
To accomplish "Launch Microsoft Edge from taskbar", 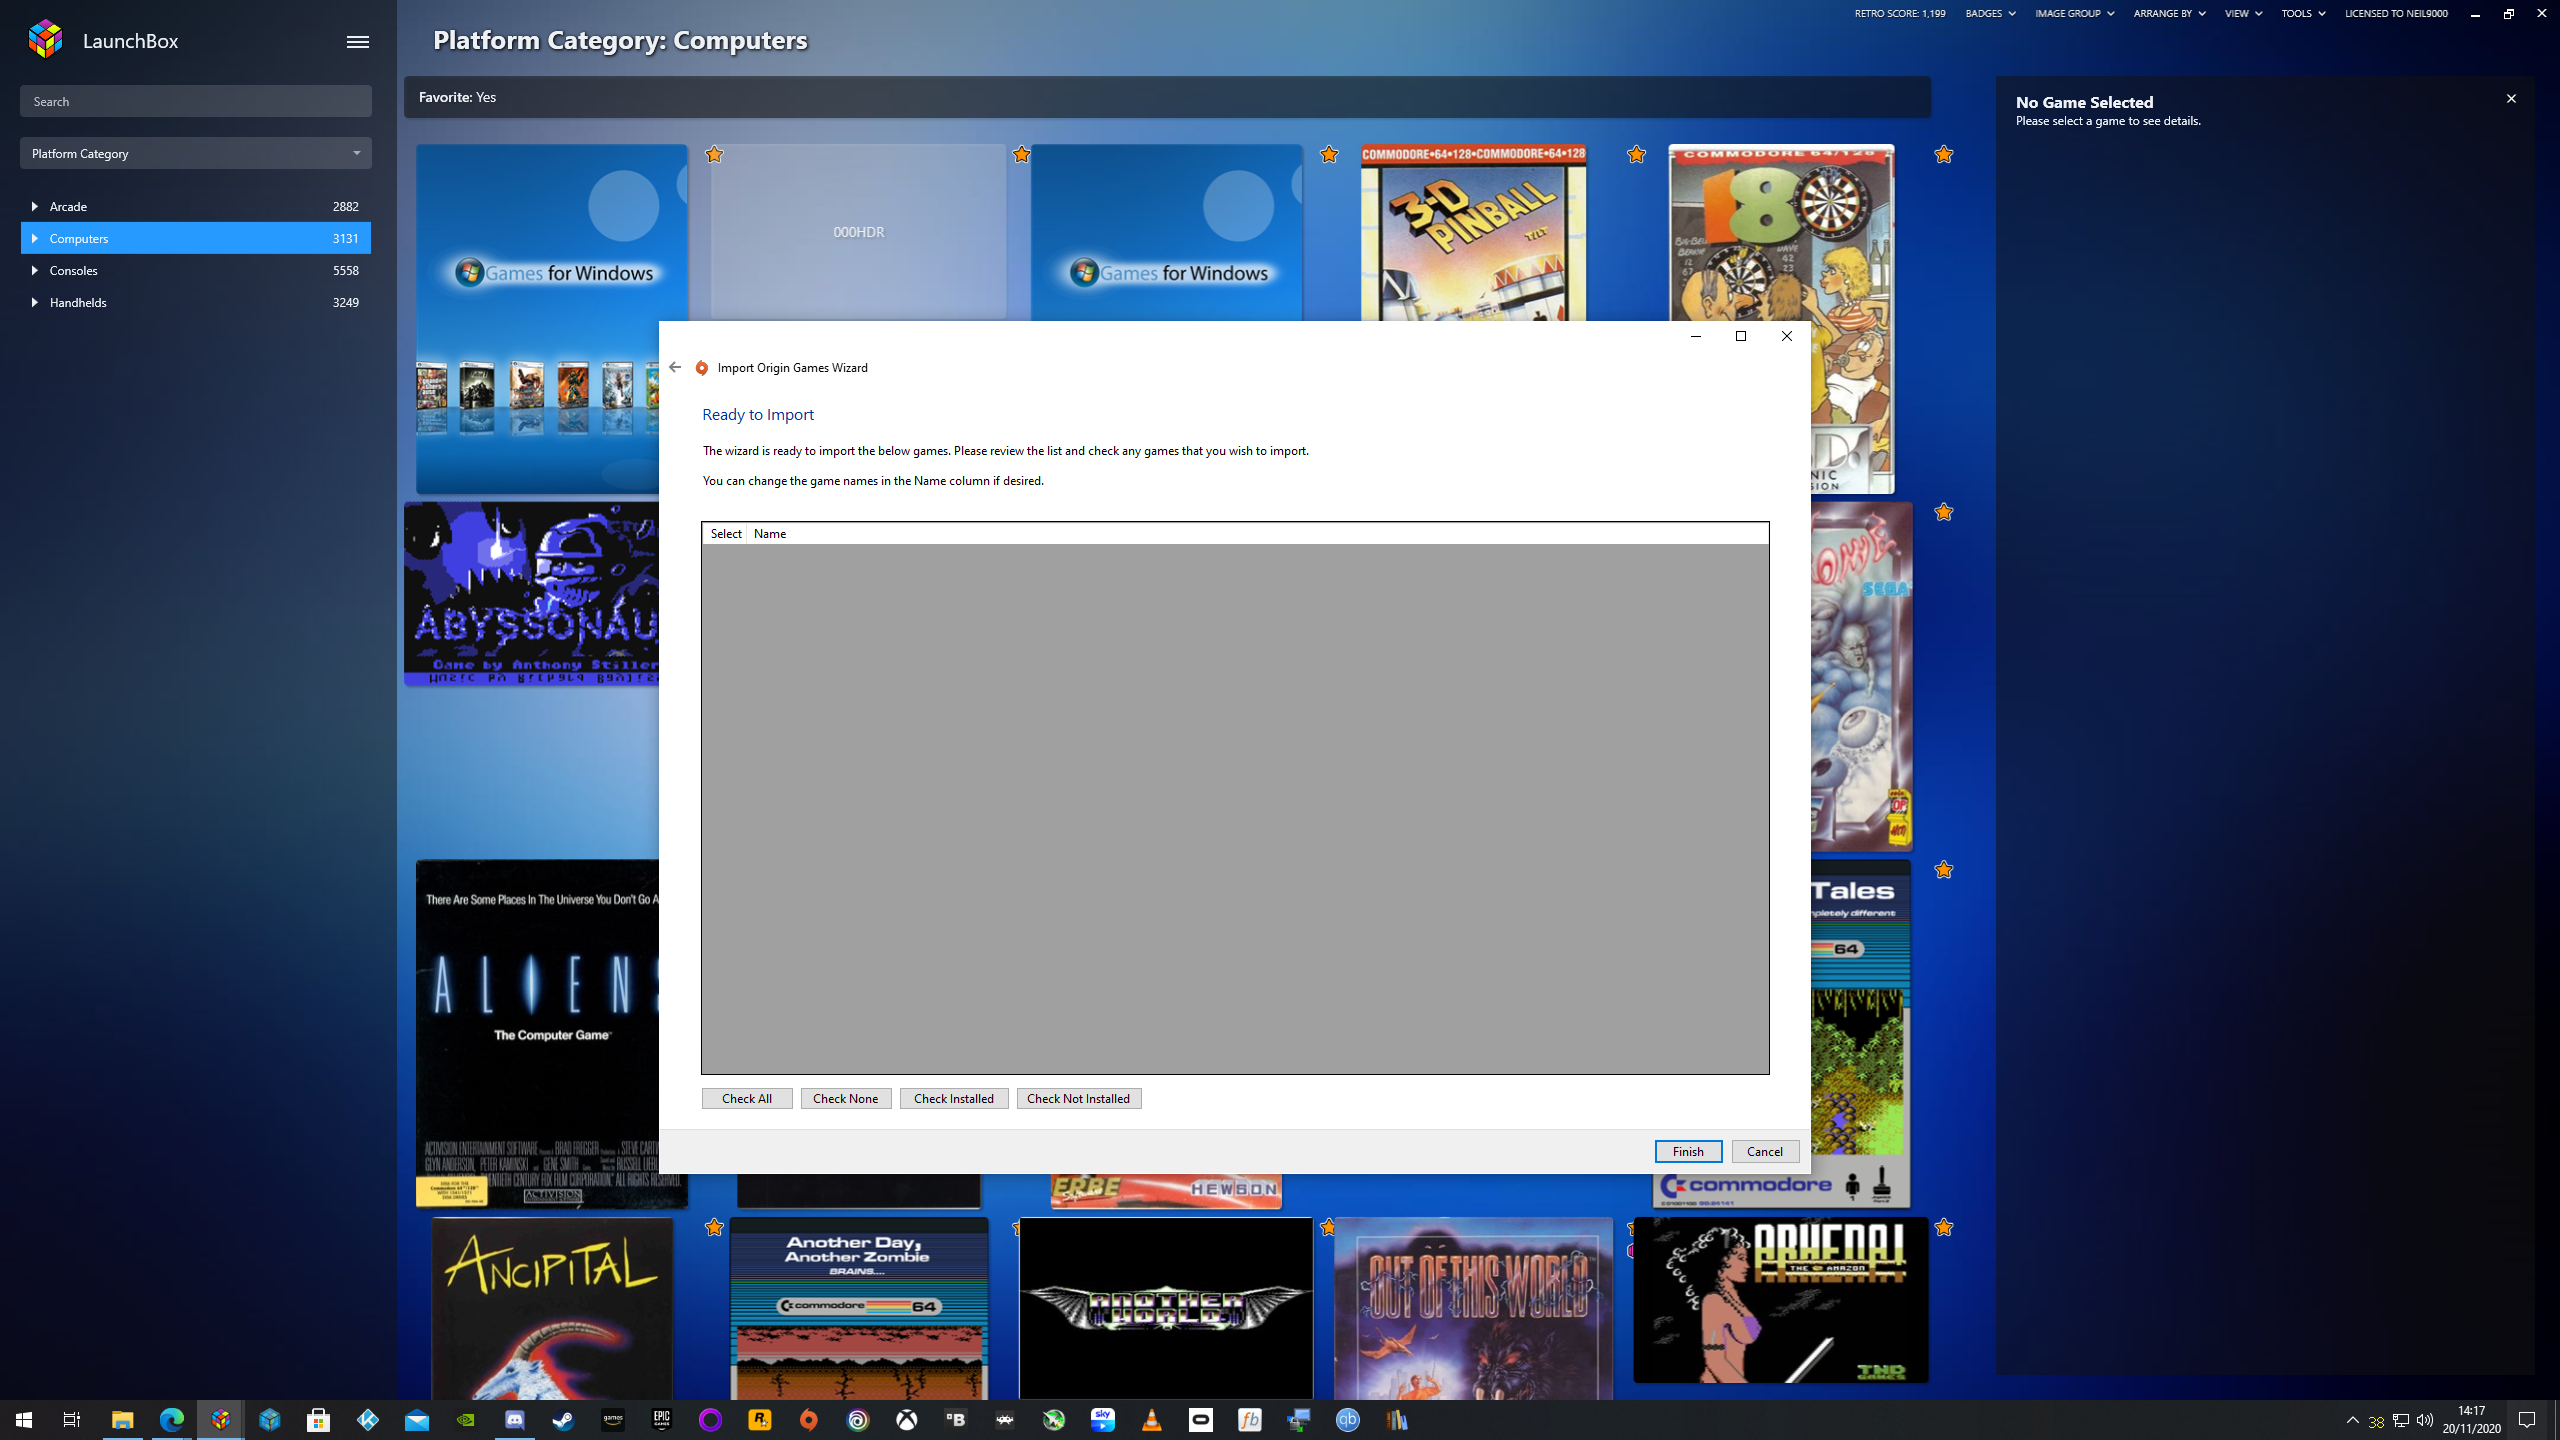I will coord(172,1419).
